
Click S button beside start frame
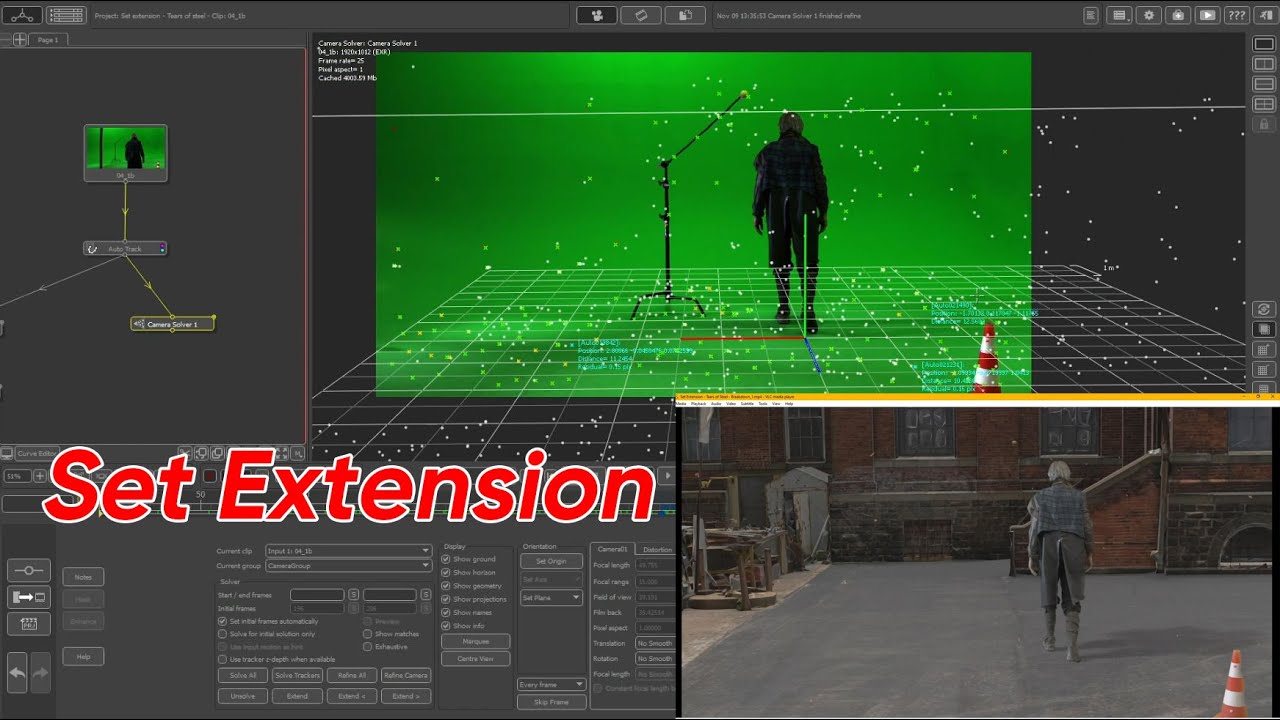(x=353, y=595)
